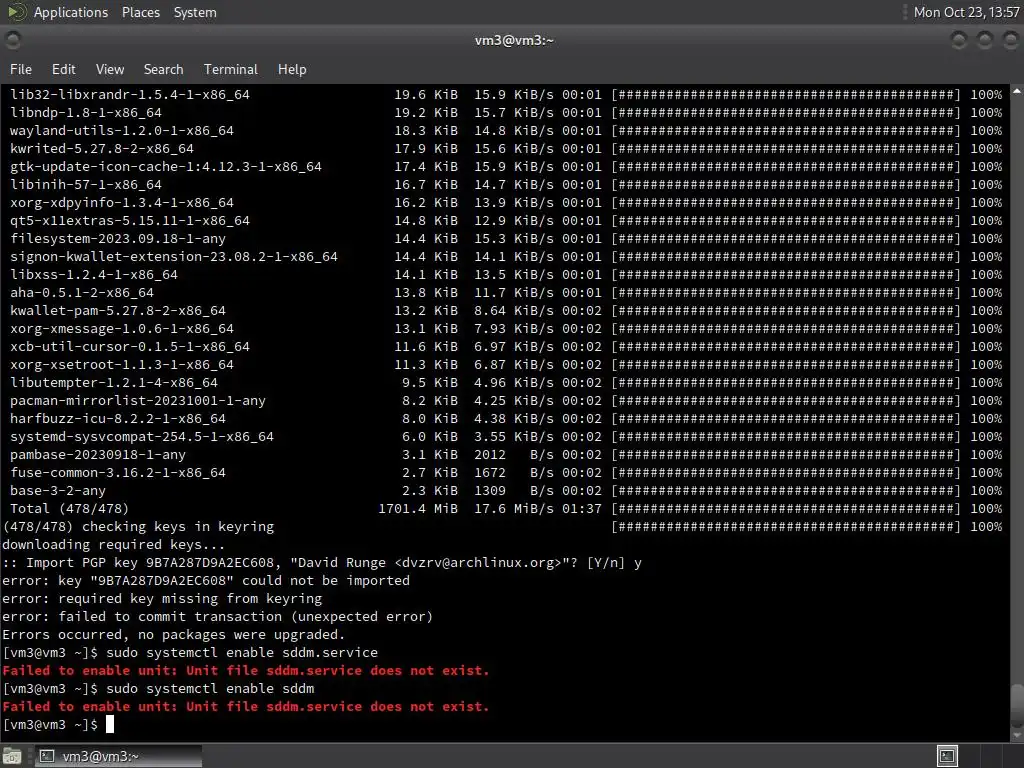This screenshot has height=768, width=1024.
Task: Open the System menu in top panel
Action: point(195,12)
